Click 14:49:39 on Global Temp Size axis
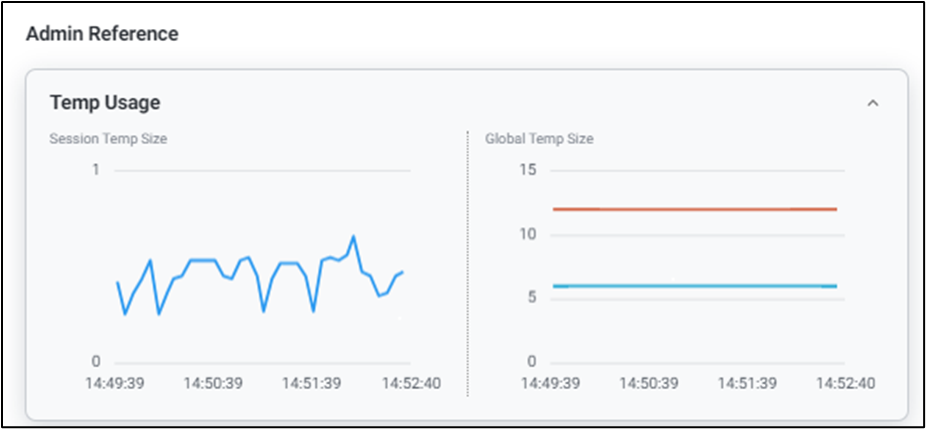This screenshot has height=429, width=926. (x=550, y=383)
